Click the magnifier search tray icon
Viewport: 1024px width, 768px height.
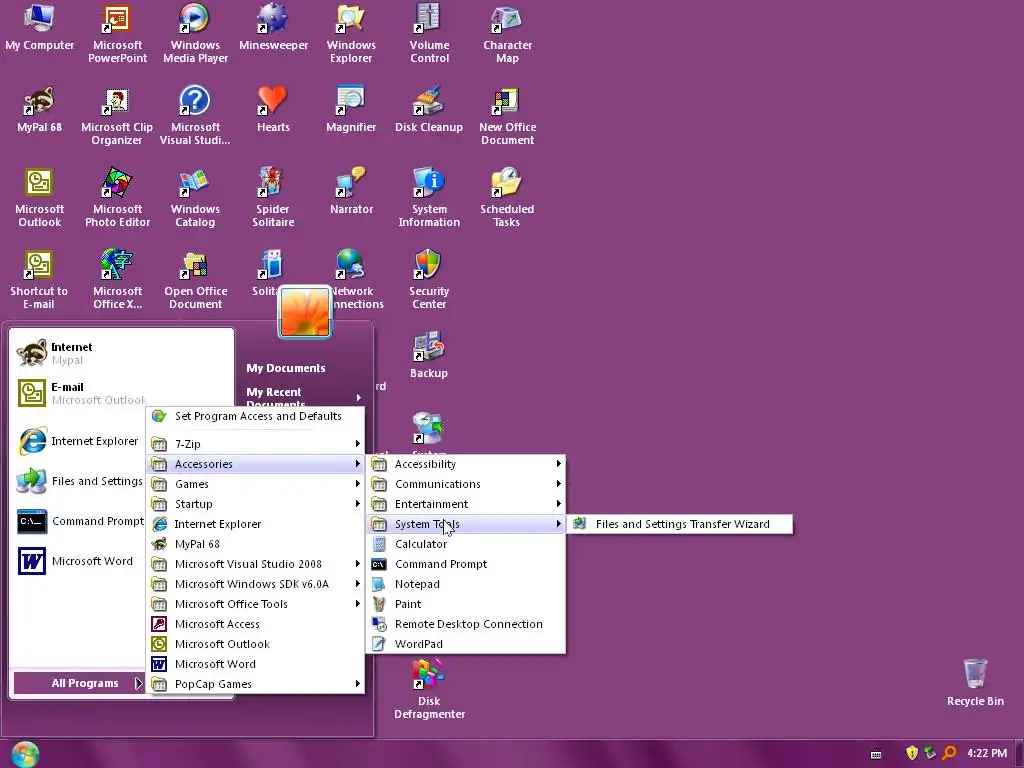(950, 754)
